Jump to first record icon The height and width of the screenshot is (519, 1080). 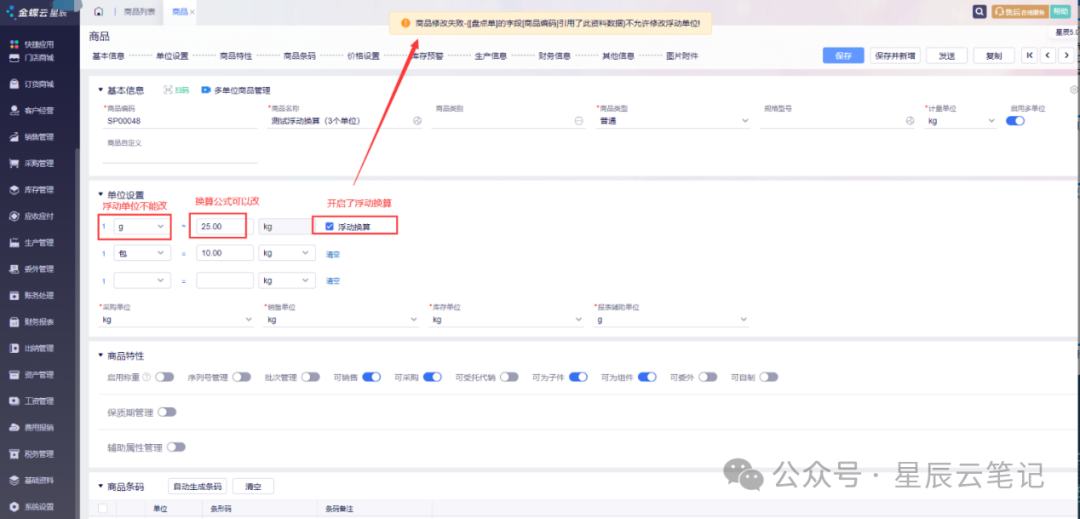(1030, 56)
